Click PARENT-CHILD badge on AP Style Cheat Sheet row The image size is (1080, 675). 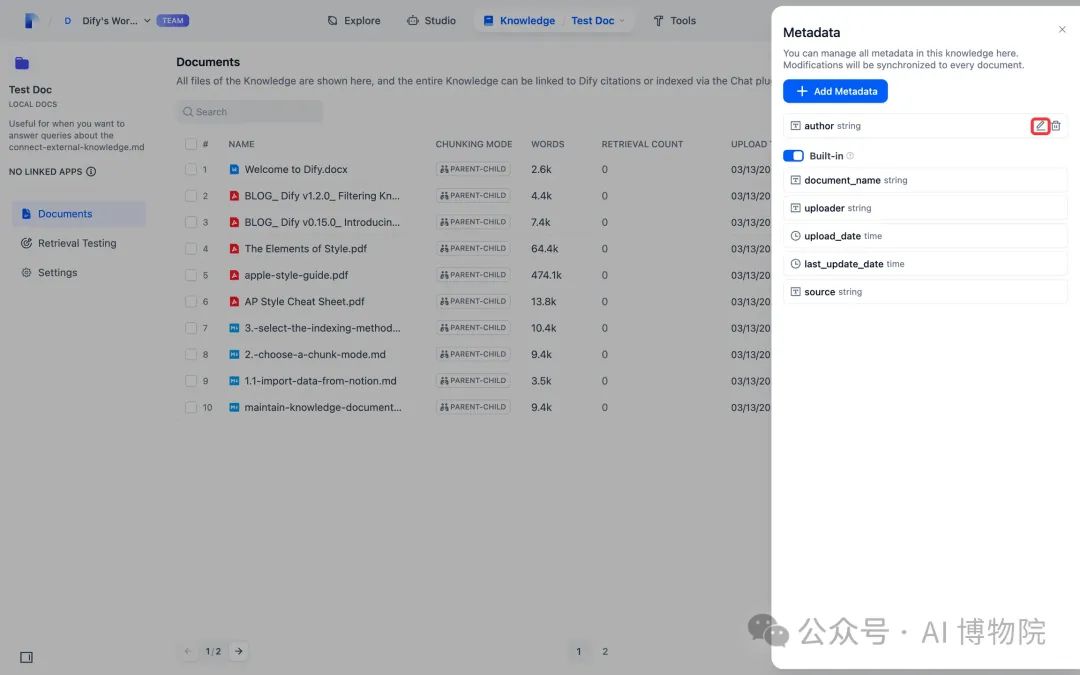pos(473,301)
